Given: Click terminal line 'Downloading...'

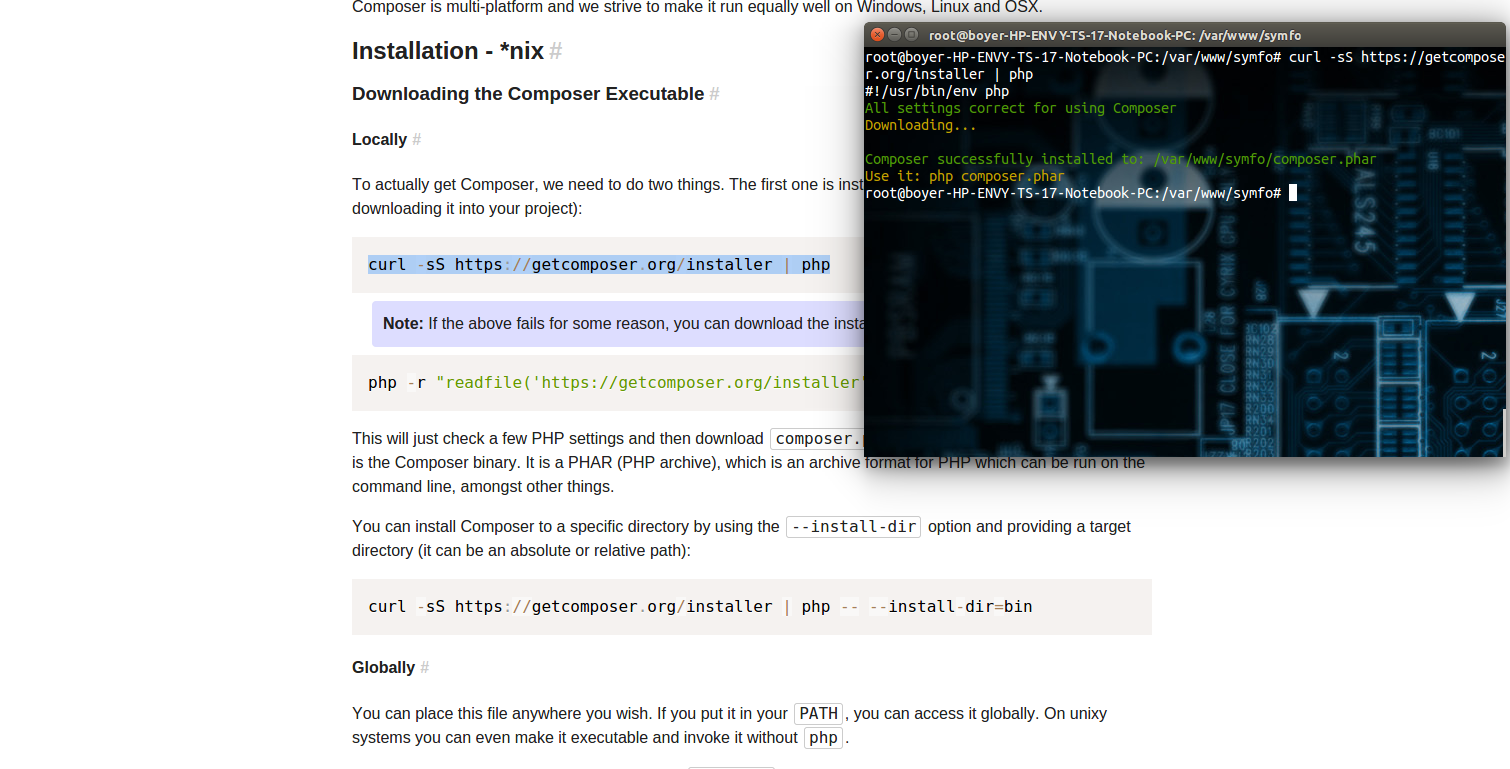Looking at the screenshot, I should click(921, 125).
